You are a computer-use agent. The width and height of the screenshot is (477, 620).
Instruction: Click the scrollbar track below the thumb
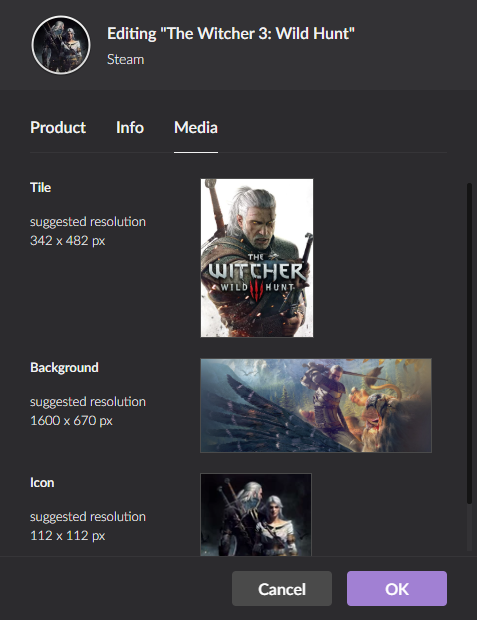click(469, 528)
